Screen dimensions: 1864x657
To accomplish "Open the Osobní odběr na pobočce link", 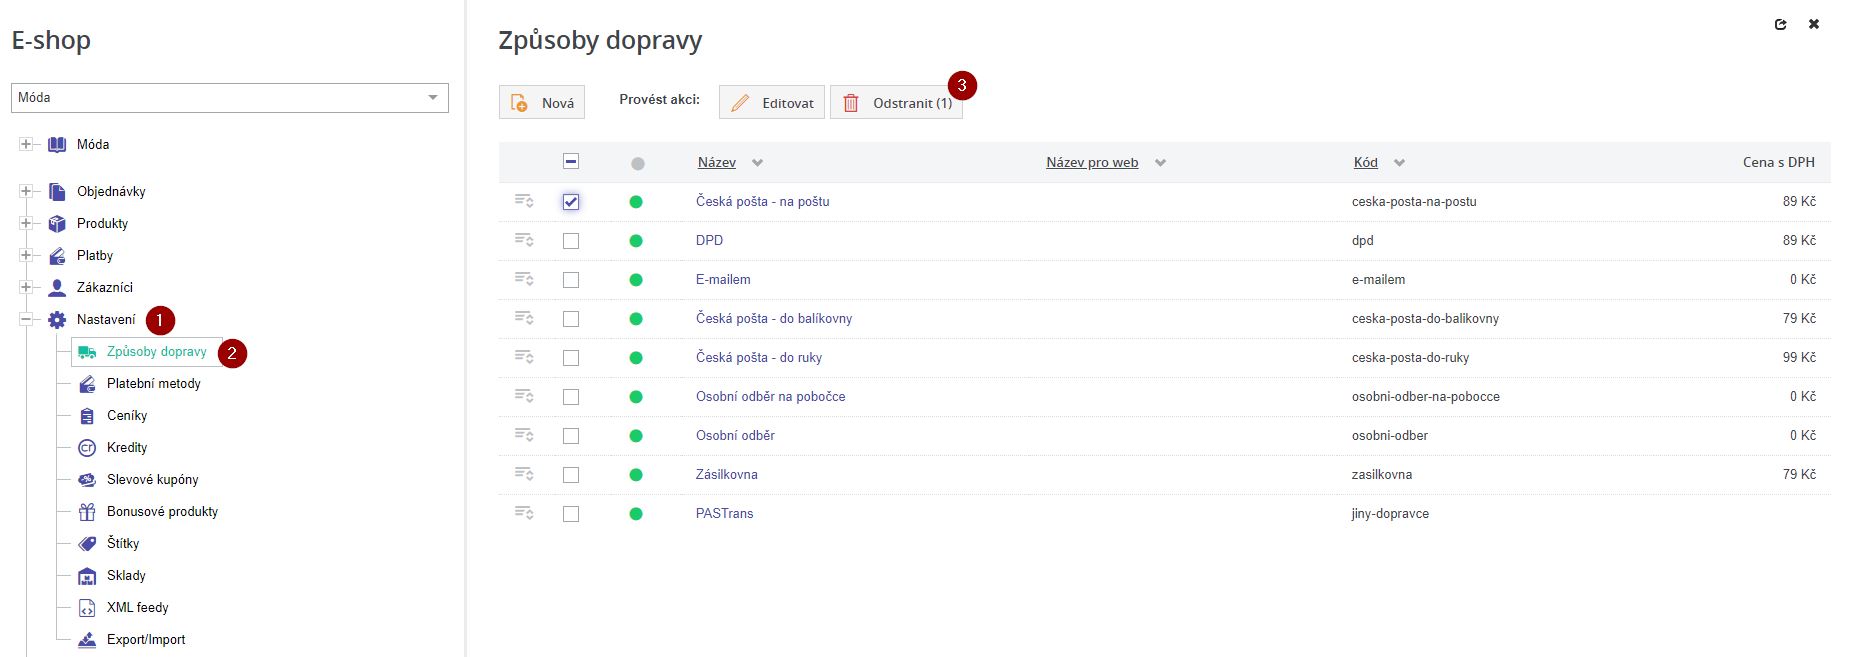I will tap(770, 397).
